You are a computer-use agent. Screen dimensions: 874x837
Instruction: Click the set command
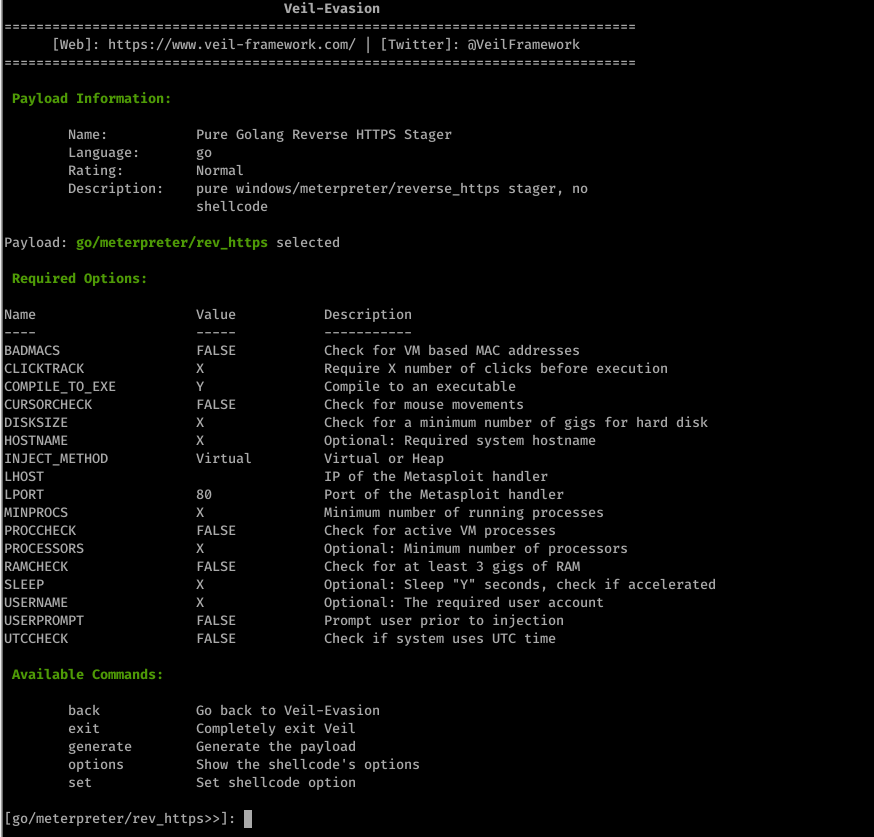tap(80, 782)
